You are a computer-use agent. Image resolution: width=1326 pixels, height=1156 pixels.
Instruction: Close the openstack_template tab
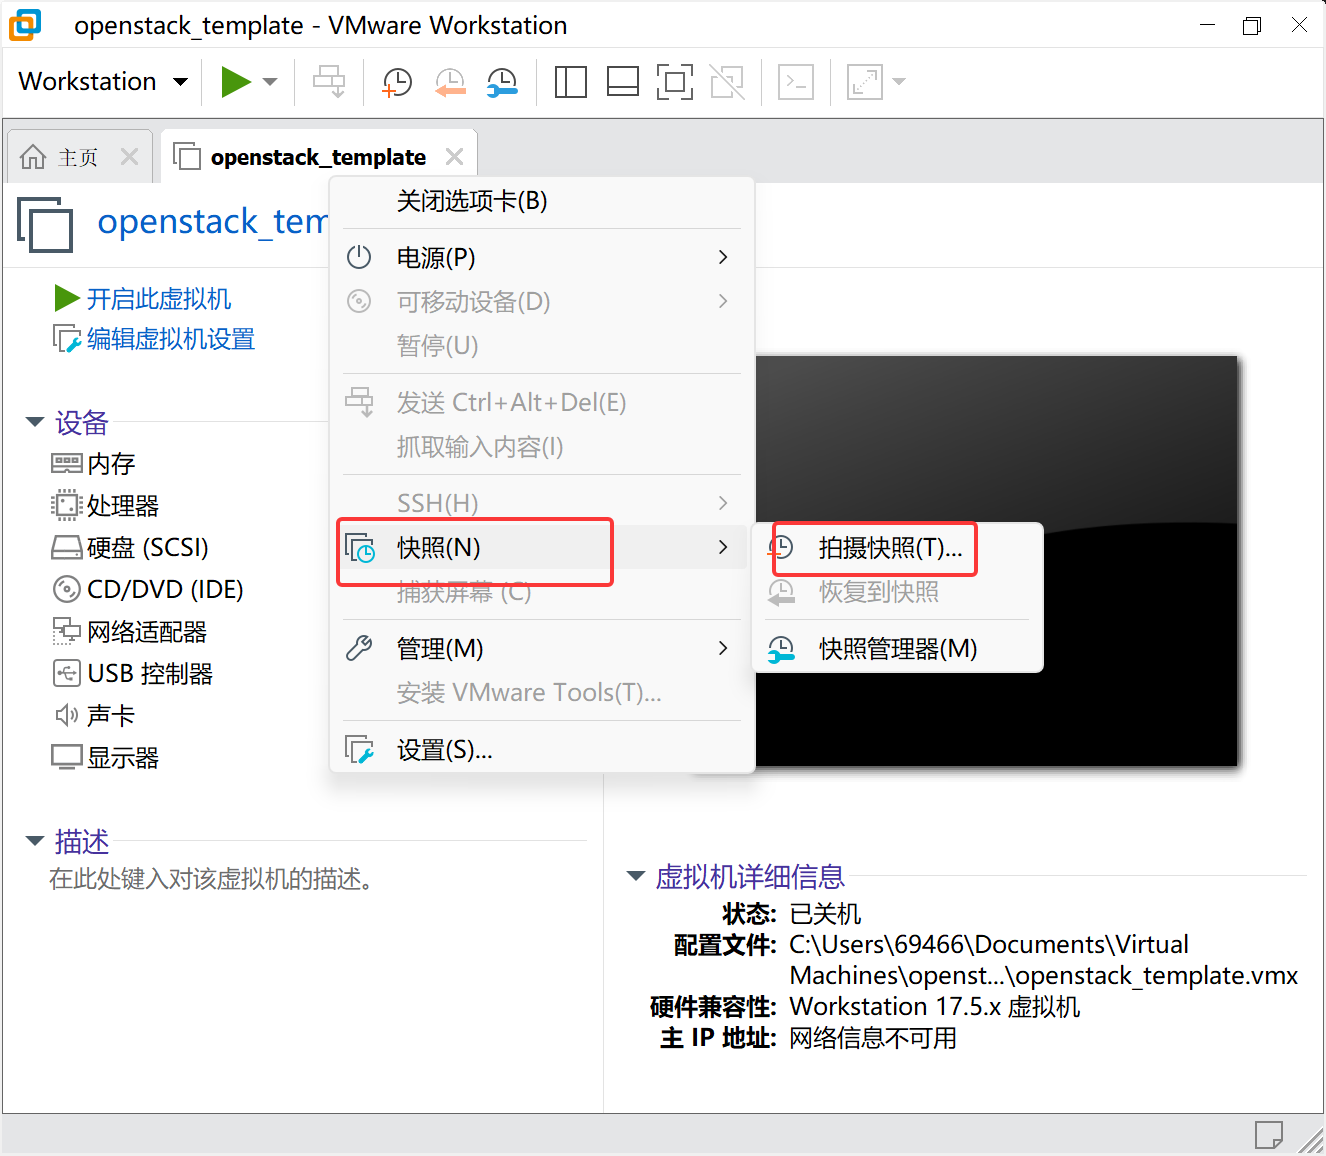pos(455,157)
